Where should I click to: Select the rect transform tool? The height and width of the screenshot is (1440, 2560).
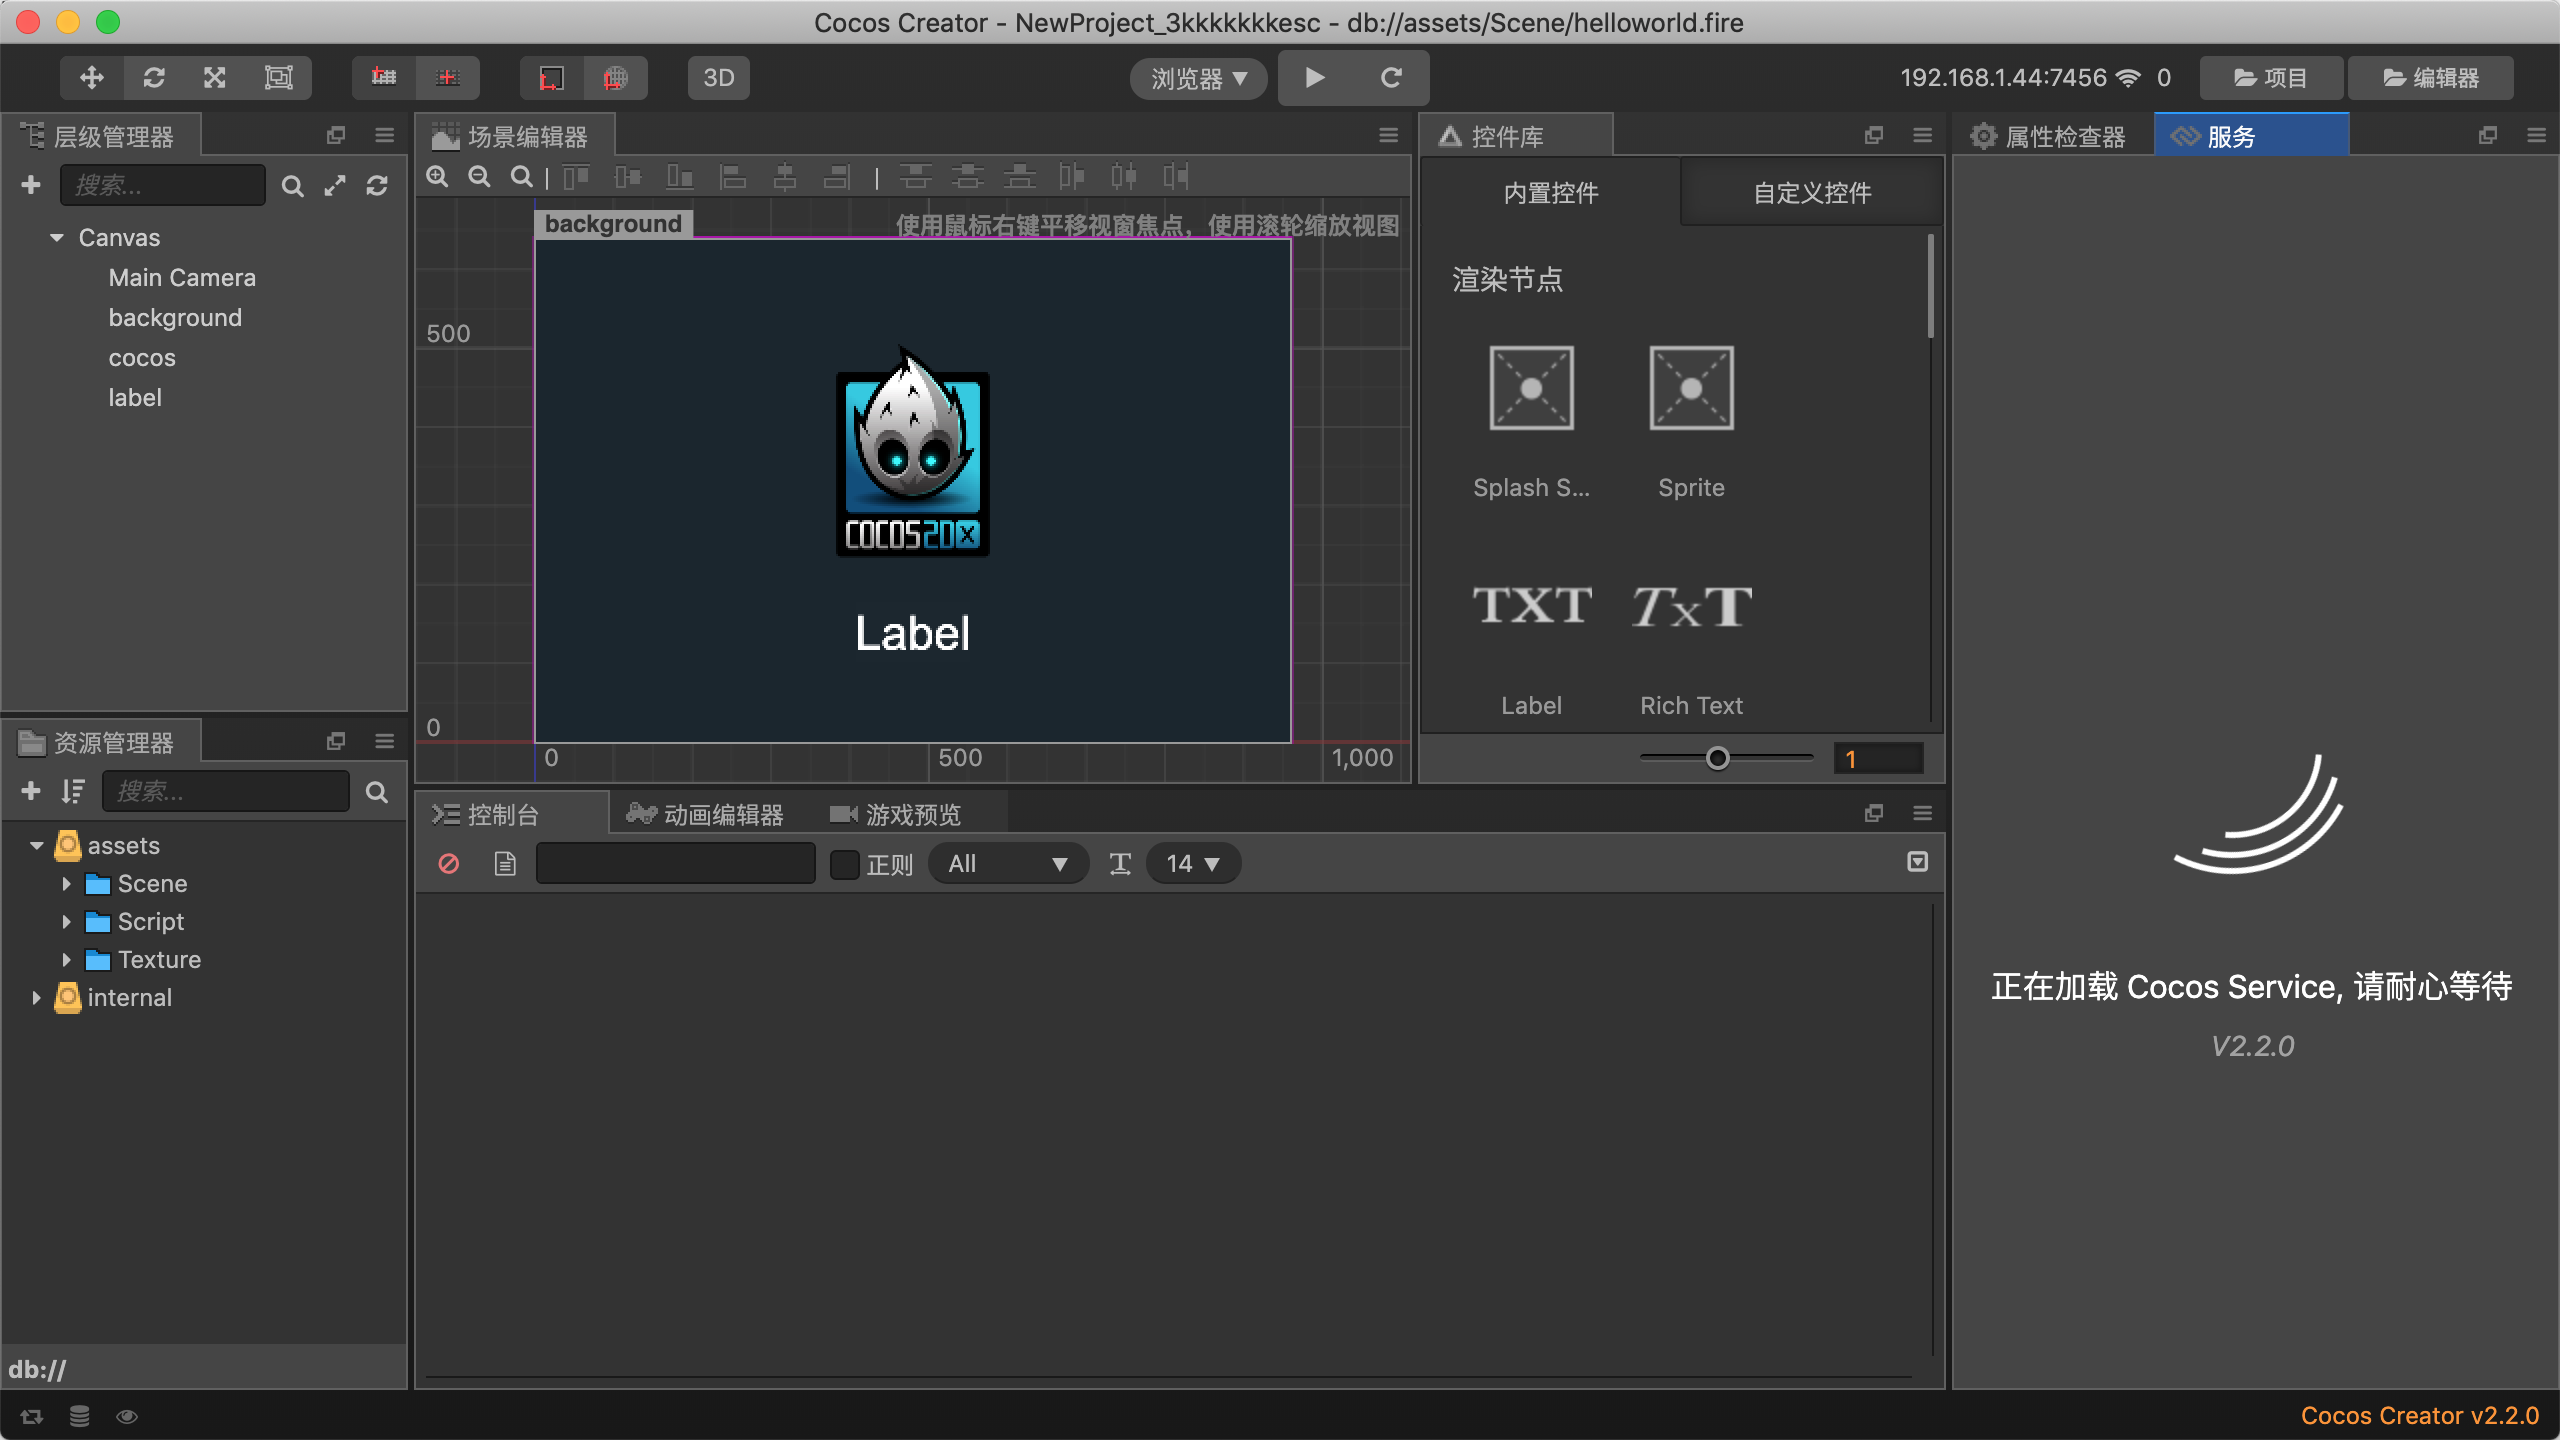[x=278, y=78]
